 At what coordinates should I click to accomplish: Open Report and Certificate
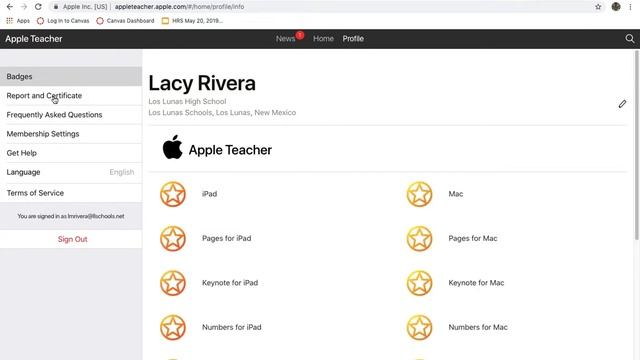pos(71,96)
